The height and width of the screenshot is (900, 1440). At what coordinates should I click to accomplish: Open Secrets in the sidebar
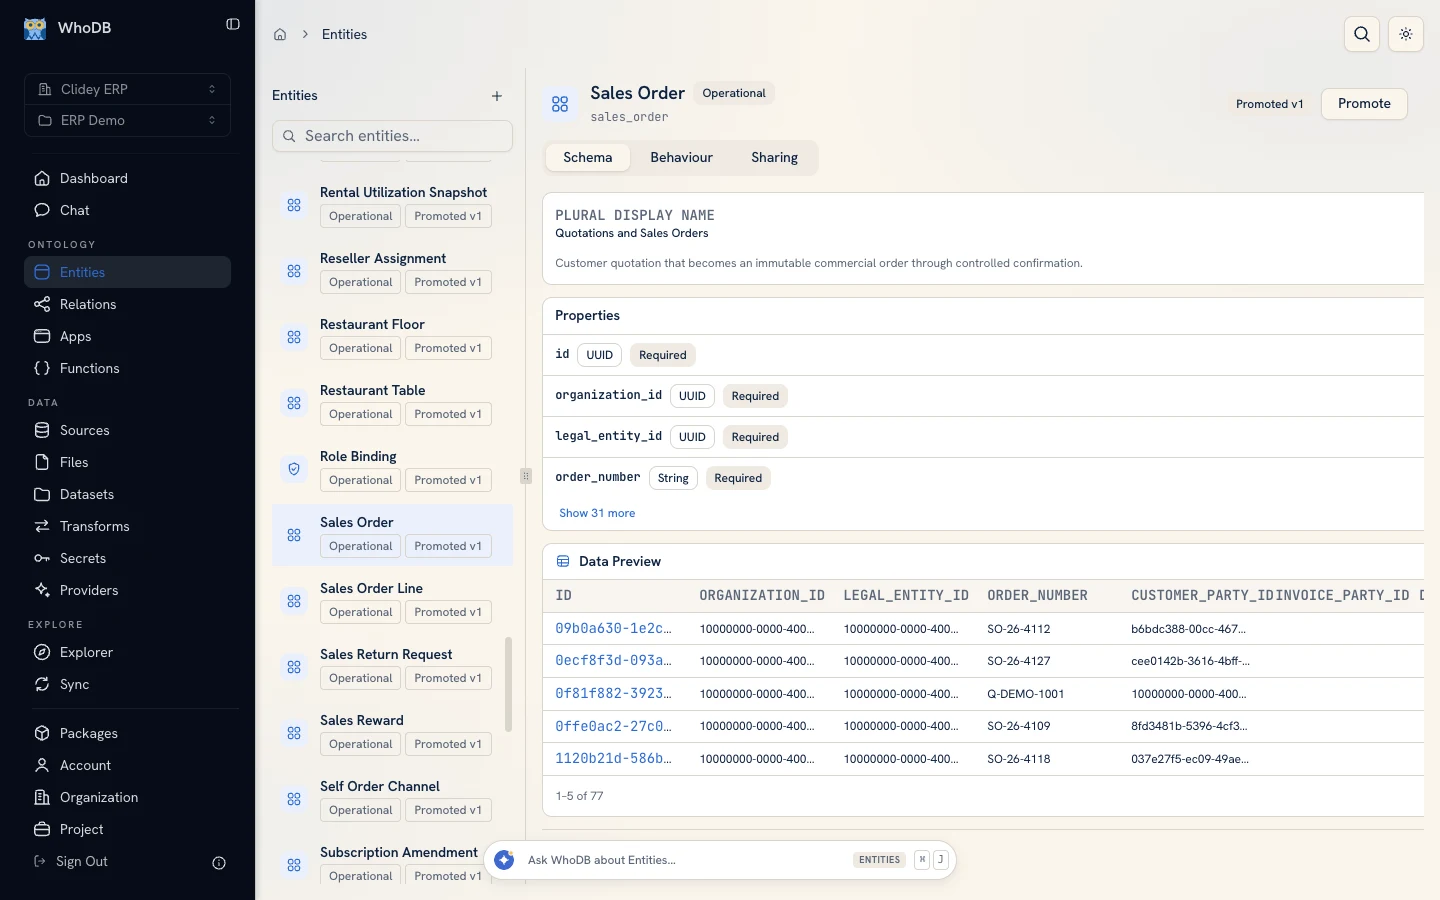128,558
